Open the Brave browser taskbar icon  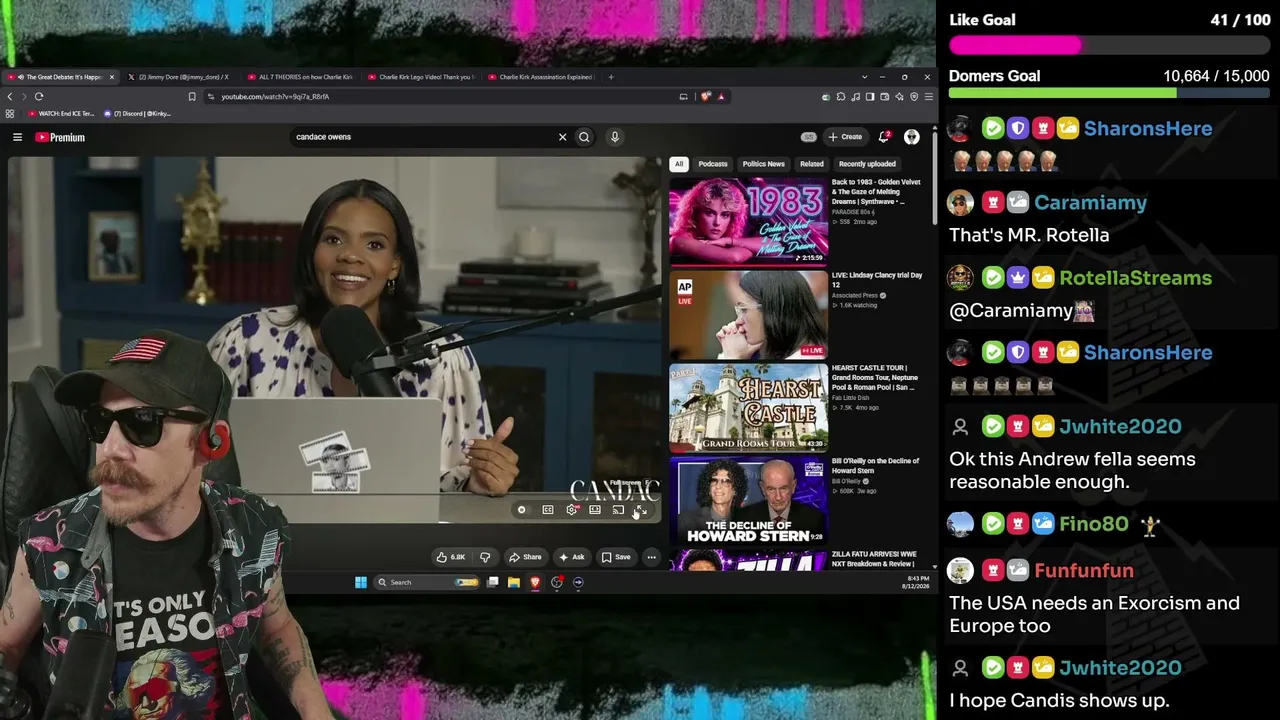(535, 582)
